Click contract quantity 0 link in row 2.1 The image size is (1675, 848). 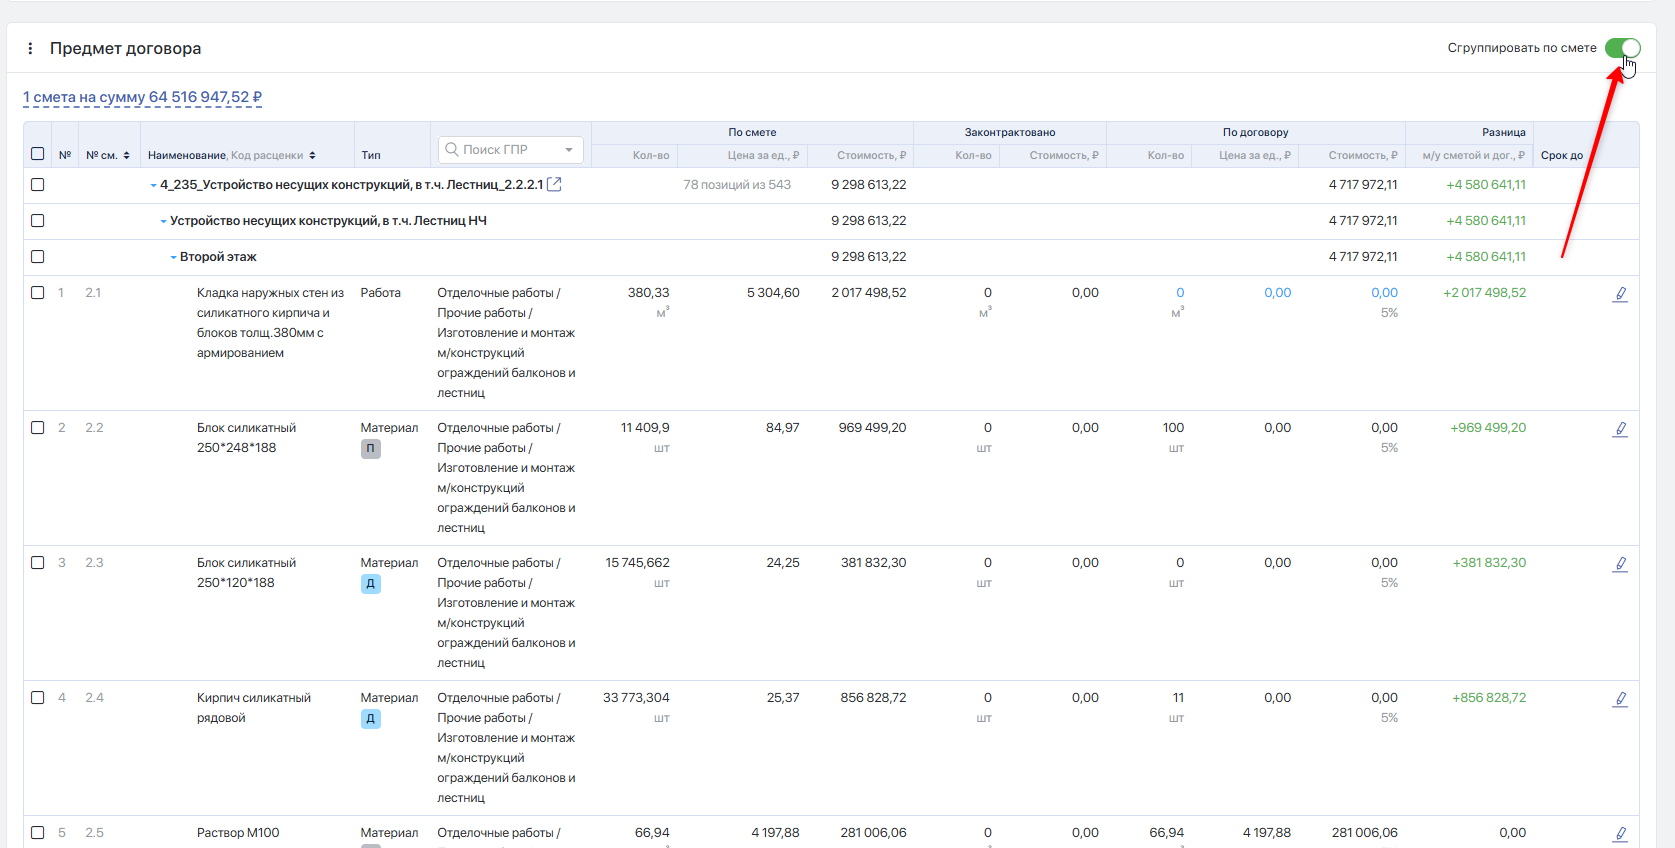[x=1180, y=293]
